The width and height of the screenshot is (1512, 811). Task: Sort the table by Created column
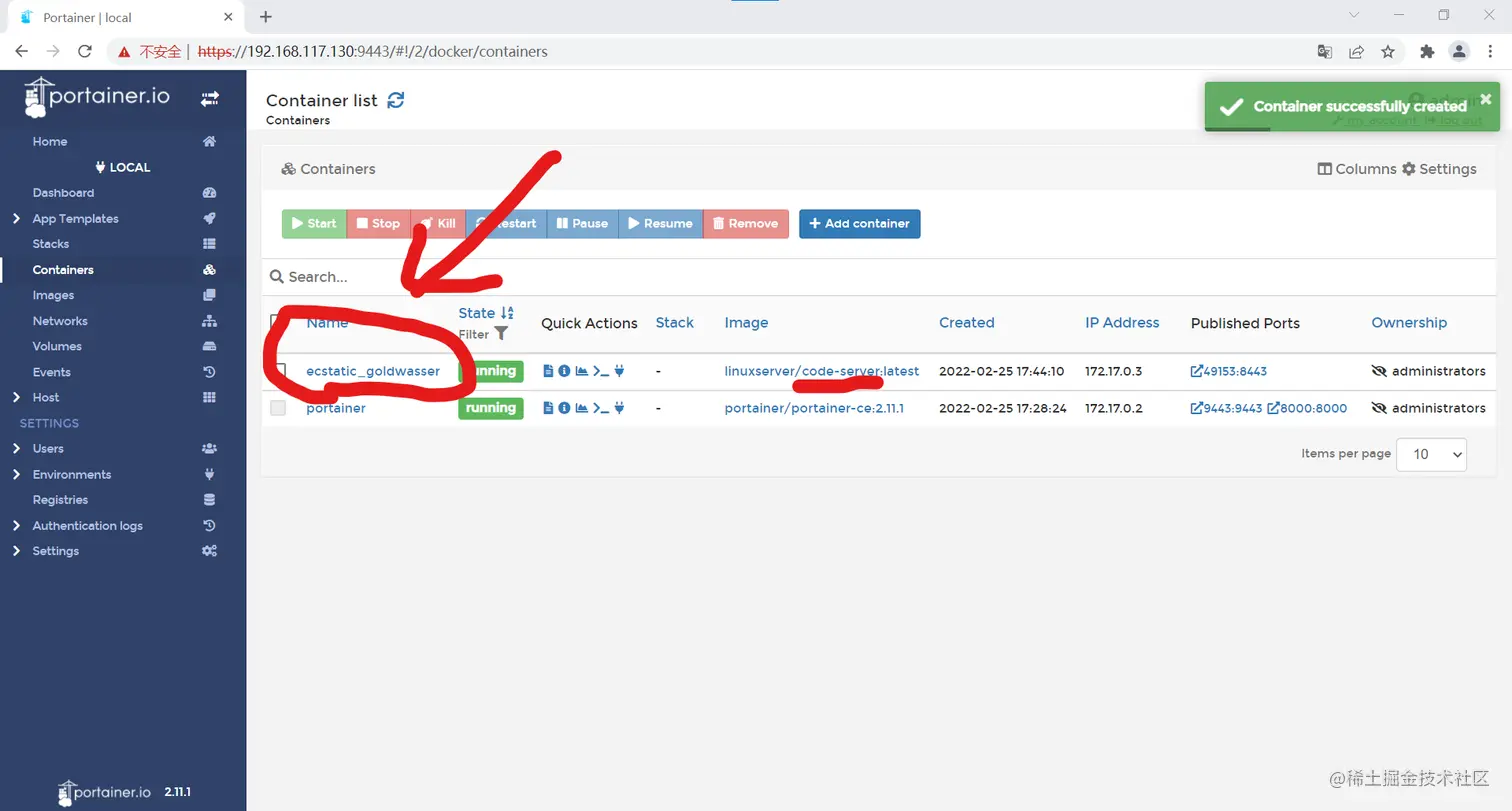tap(966, 323)
